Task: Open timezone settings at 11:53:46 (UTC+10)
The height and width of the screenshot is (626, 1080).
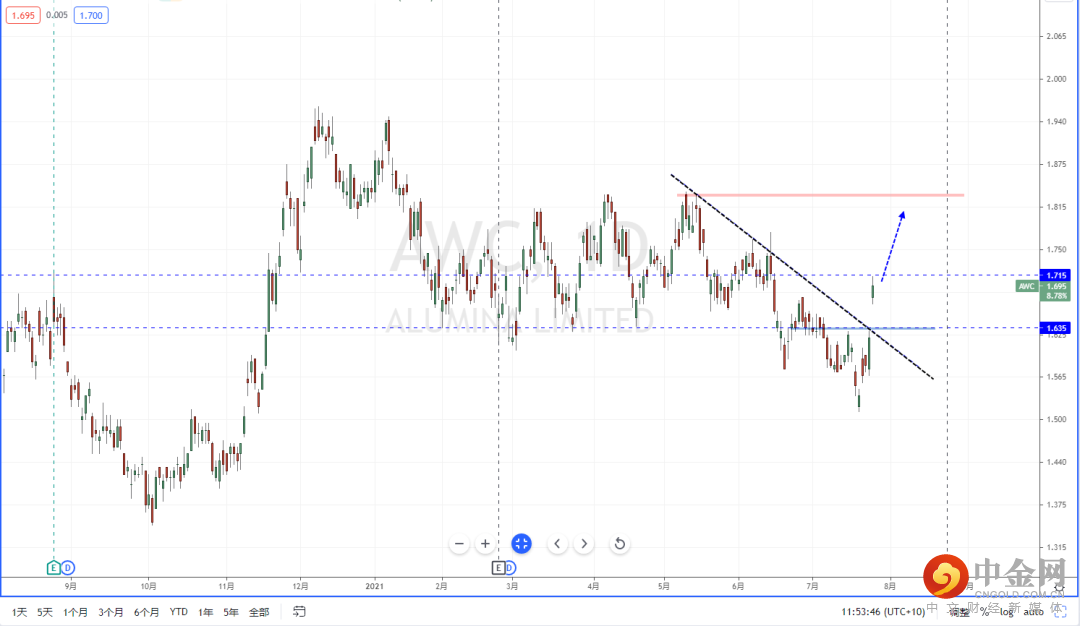Action: pos(883,612)
